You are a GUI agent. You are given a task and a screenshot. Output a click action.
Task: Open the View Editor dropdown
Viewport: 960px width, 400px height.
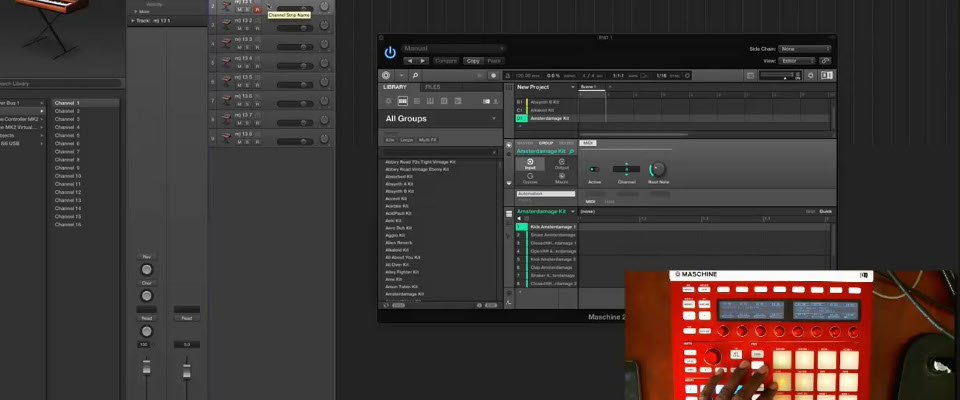coord(797,61)
